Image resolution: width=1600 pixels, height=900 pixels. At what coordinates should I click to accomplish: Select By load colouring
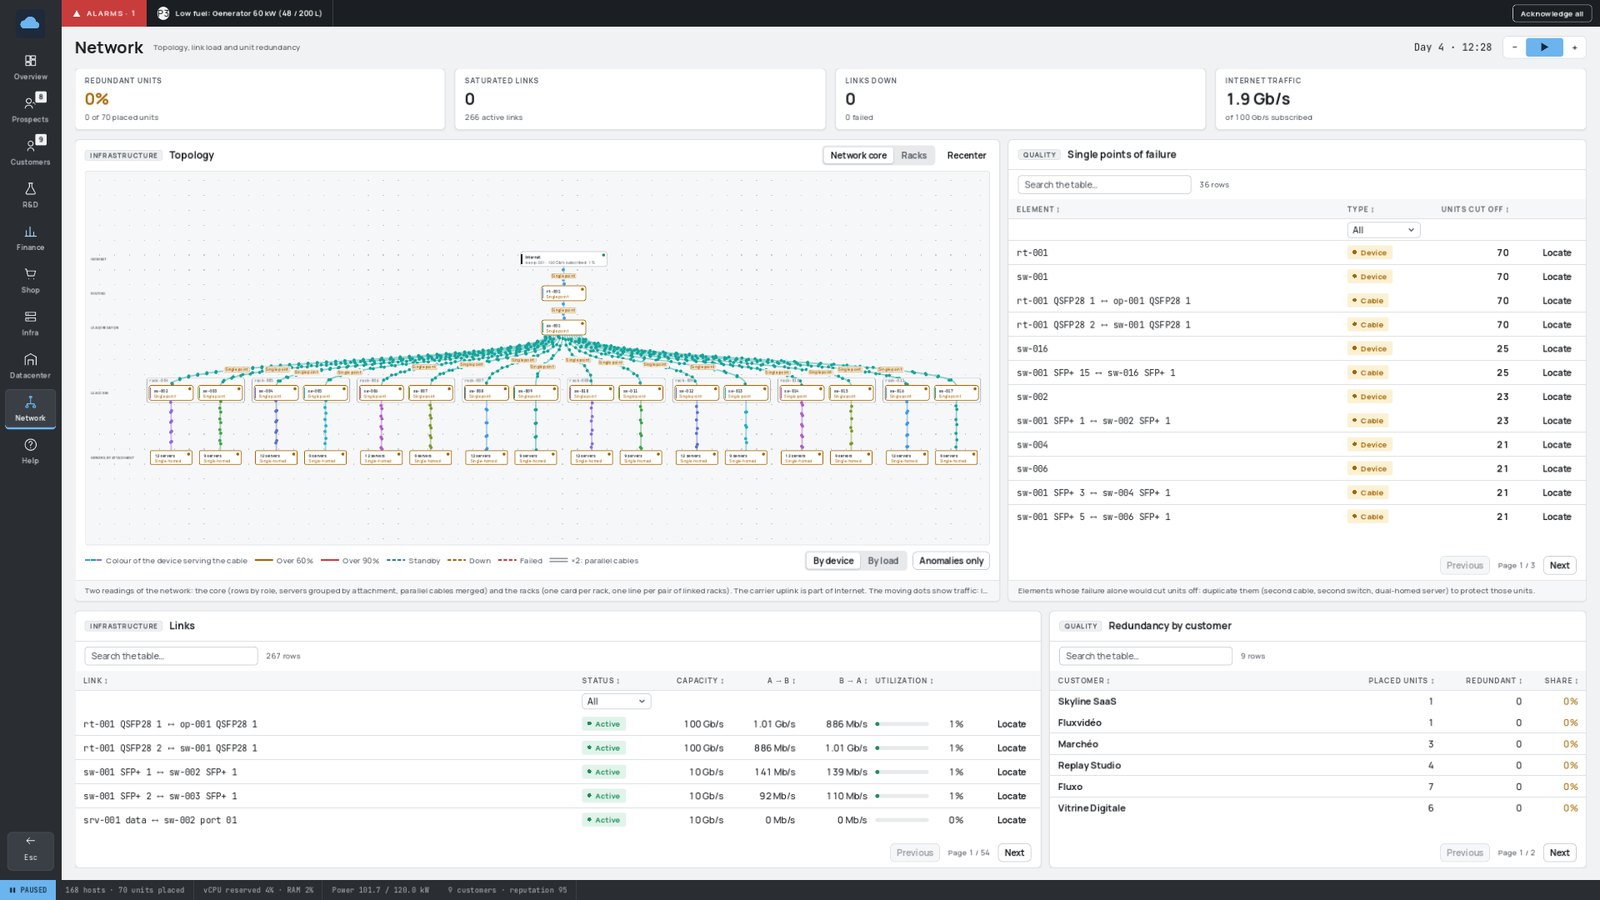[x=883, y=561]
